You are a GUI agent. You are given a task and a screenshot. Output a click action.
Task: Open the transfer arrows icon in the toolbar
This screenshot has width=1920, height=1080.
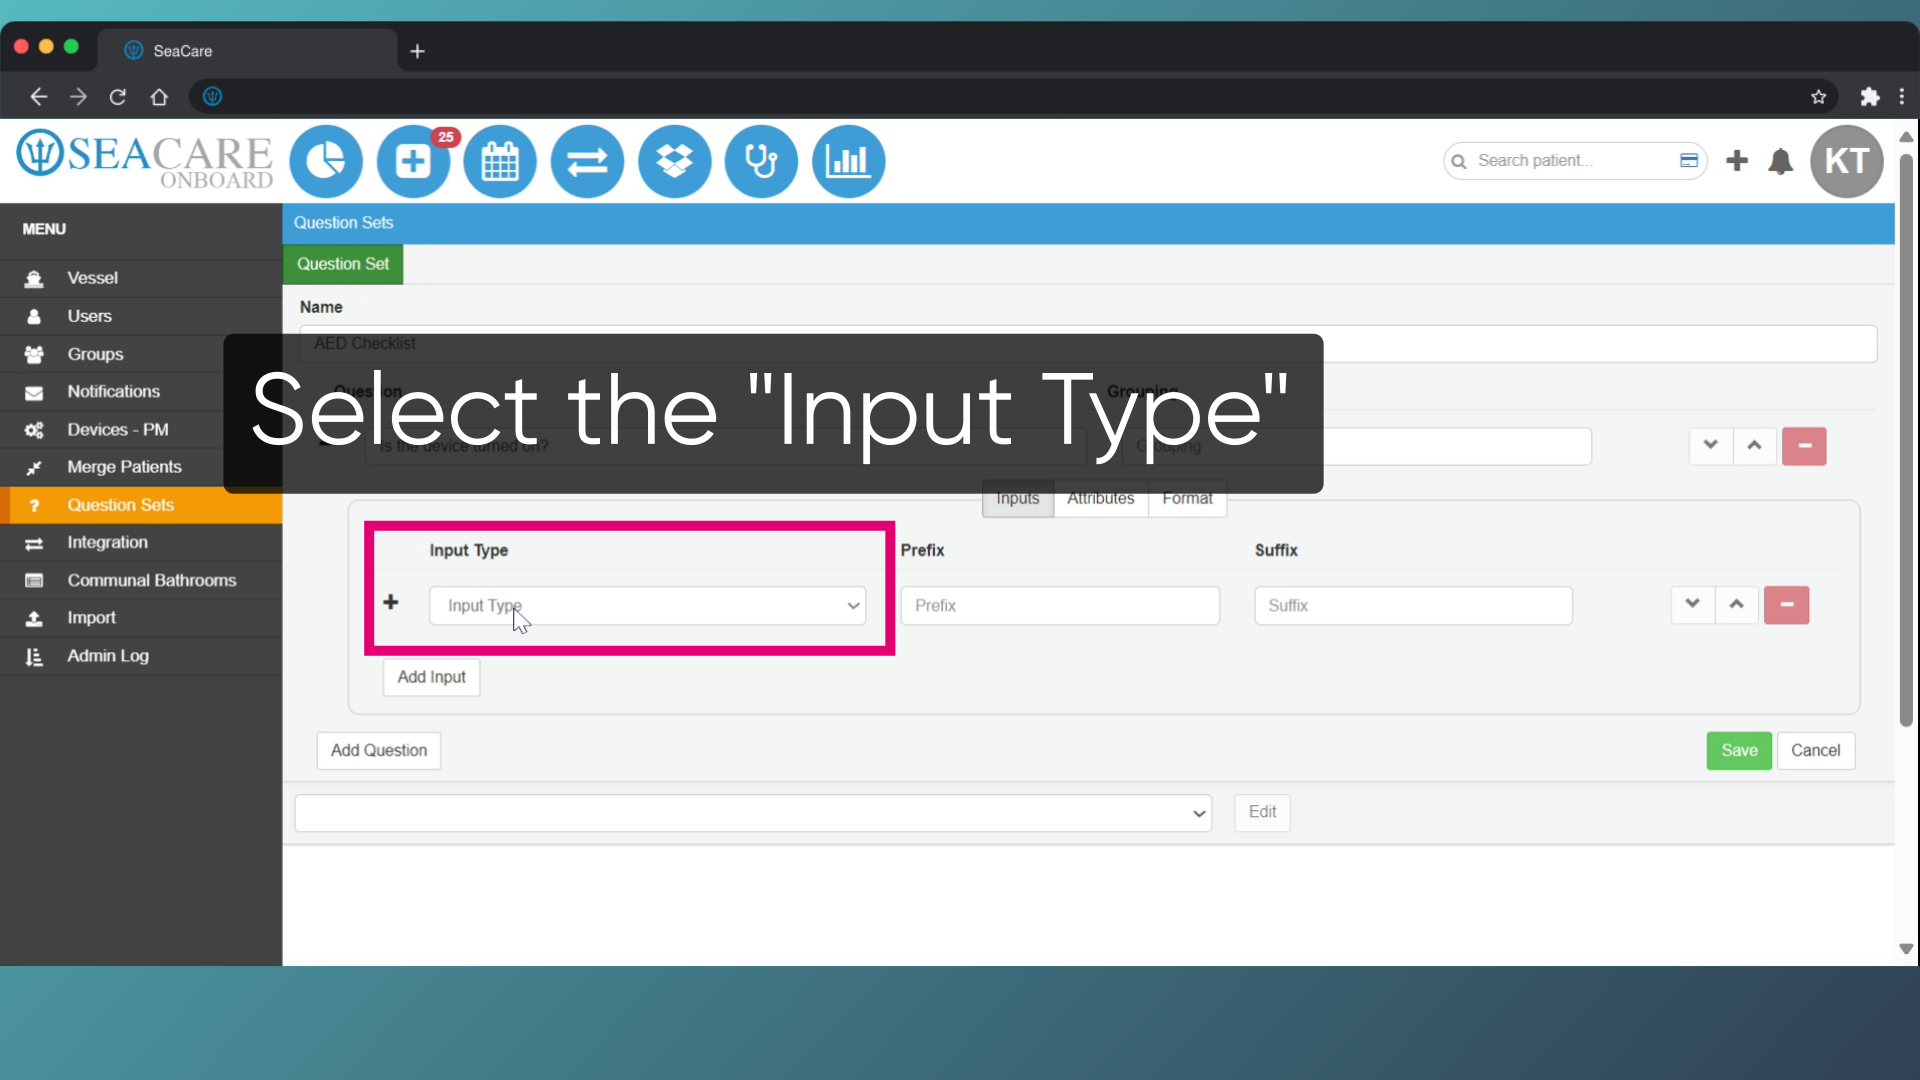[587, 161]
